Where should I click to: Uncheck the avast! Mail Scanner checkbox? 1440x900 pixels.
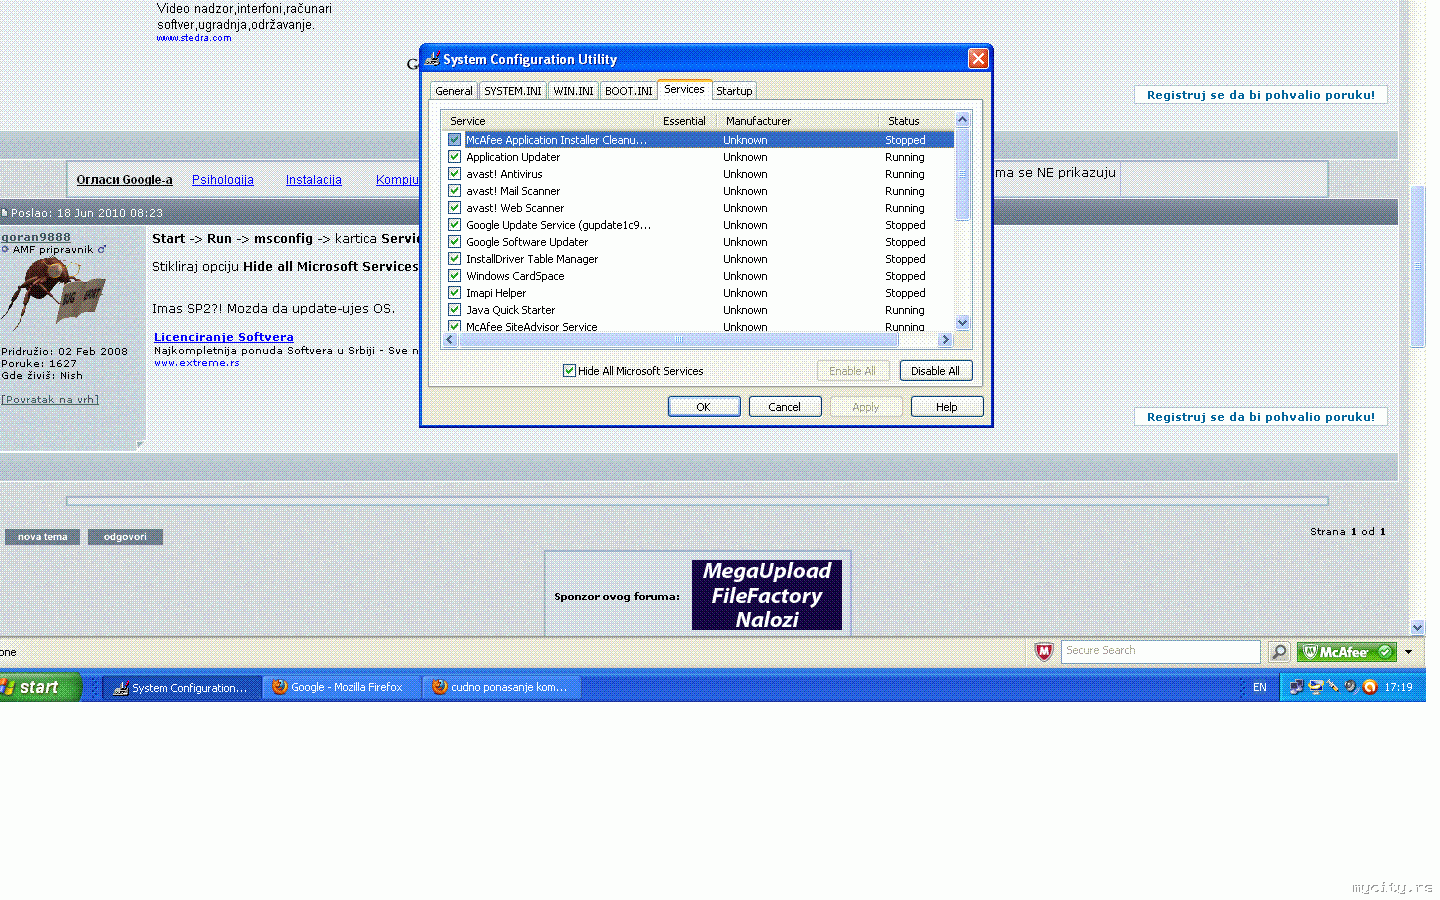[x=455, y=191]
